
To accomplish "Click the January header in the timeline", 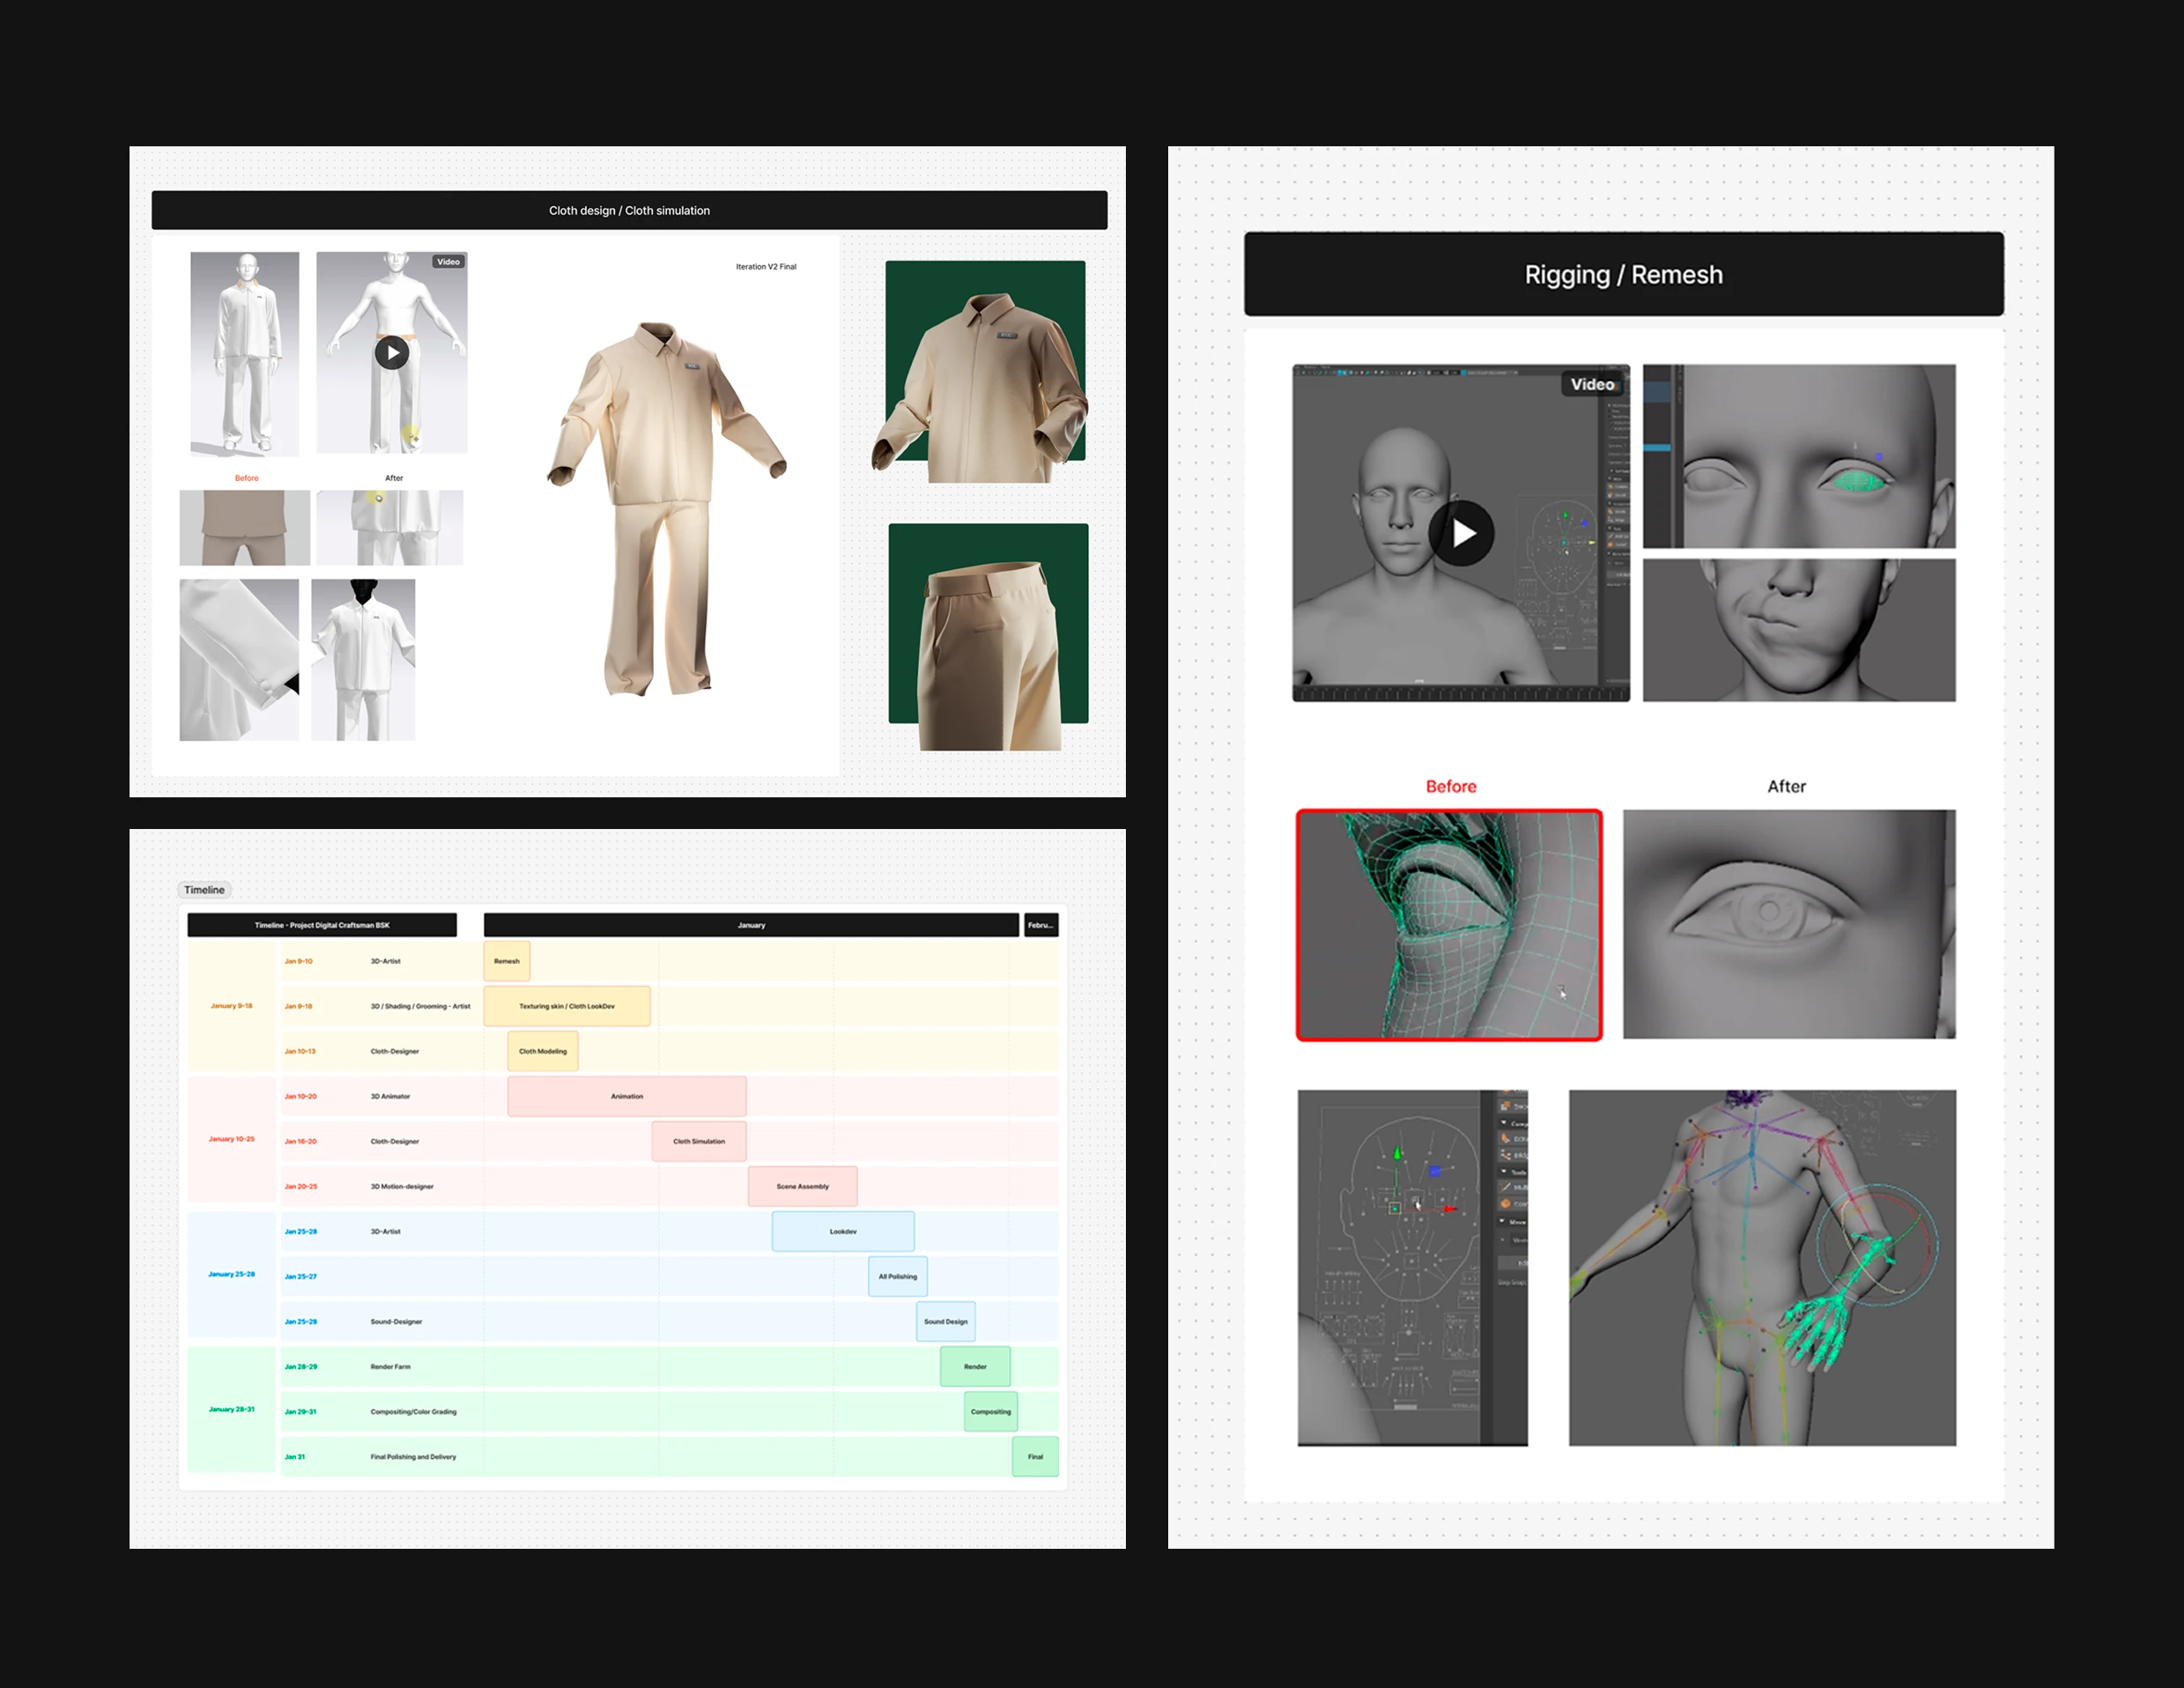I will point(751,925).
